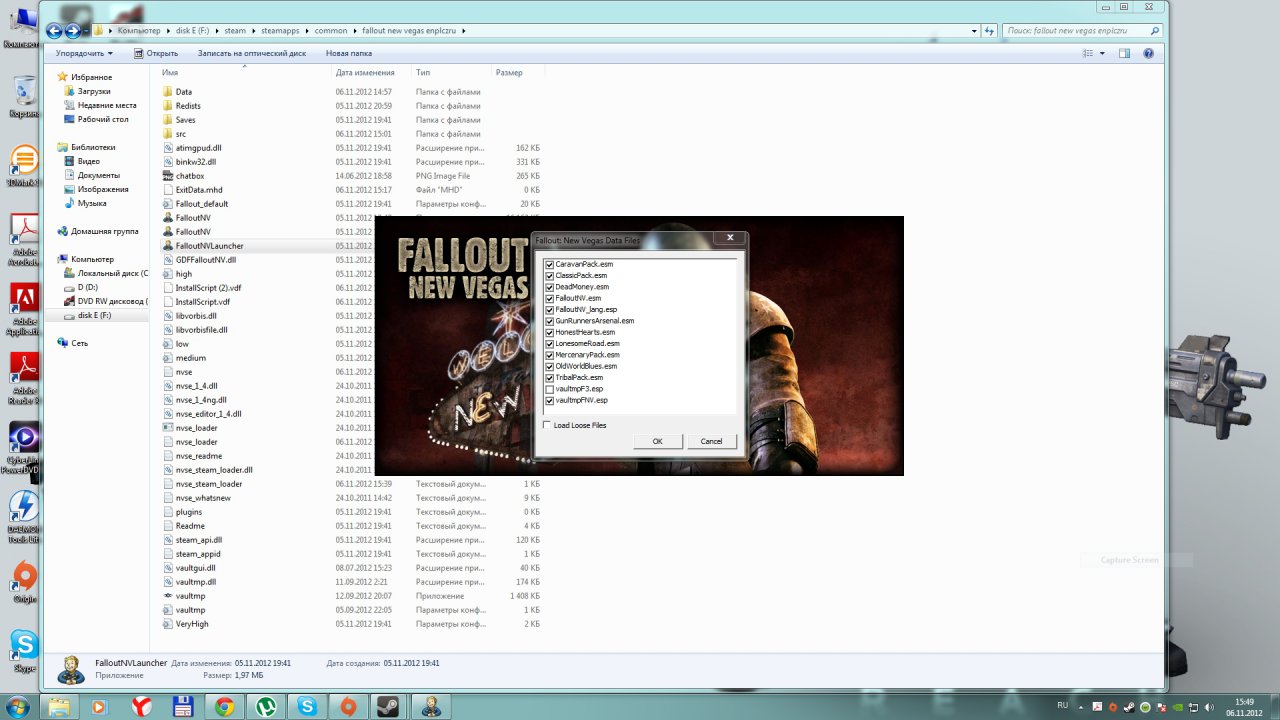Click the Открыть toolbar button
The image size is (1280, 720).
pyautogui.click(x=155, y=53)
